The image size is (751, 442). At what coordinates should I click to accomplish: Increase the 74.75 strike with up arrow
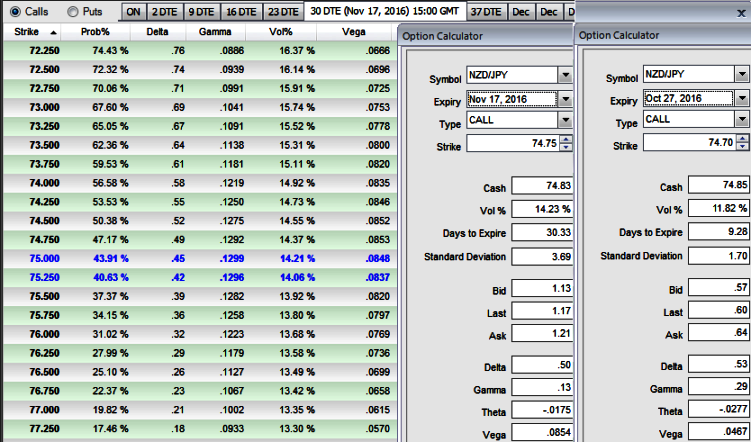coord(566,139)
